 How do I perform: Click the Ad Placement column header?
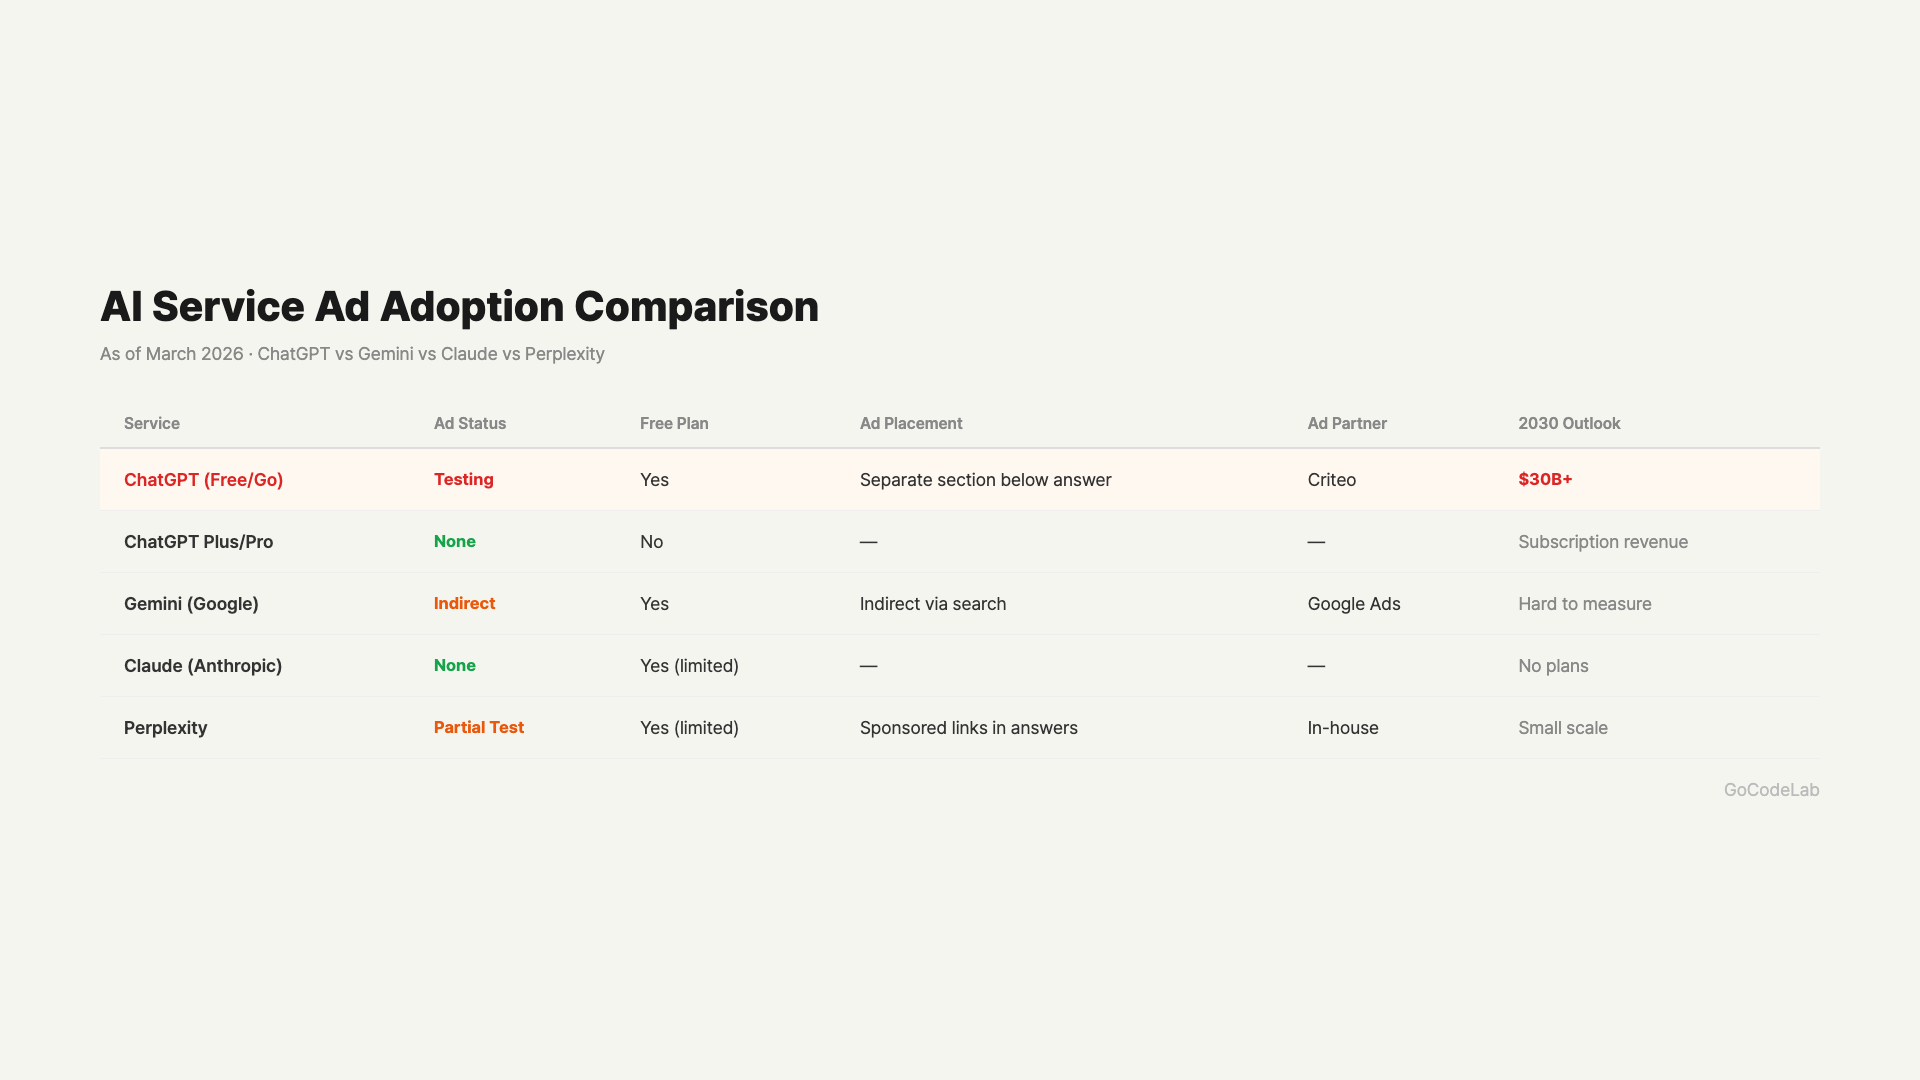[911, 423]
